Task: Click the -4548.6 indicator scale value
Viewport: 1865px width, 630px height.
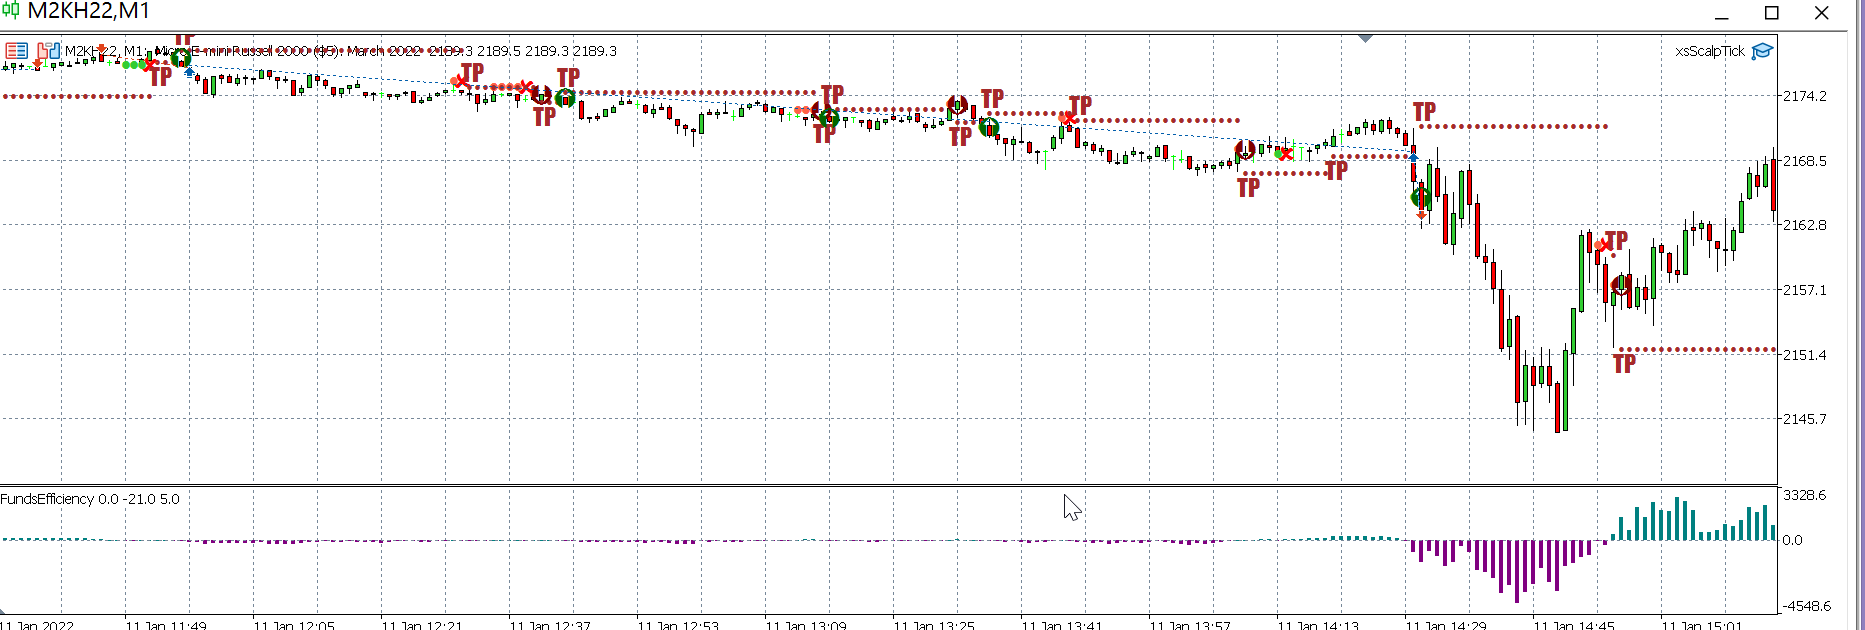Action: pos(1807,606)
